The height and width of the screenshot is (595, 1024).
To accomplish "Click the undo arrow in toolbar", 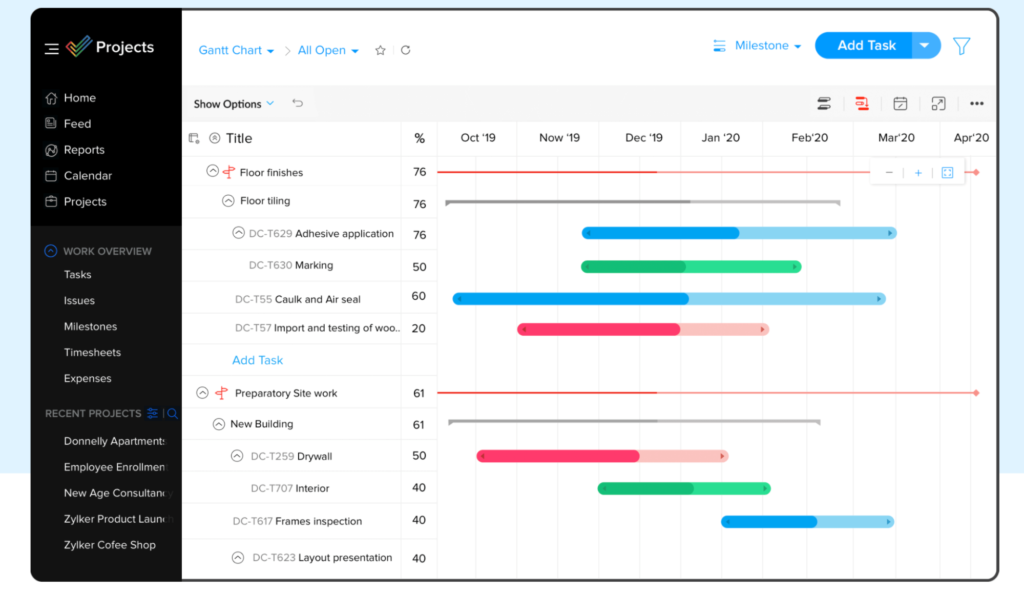I will coord(298,103).
